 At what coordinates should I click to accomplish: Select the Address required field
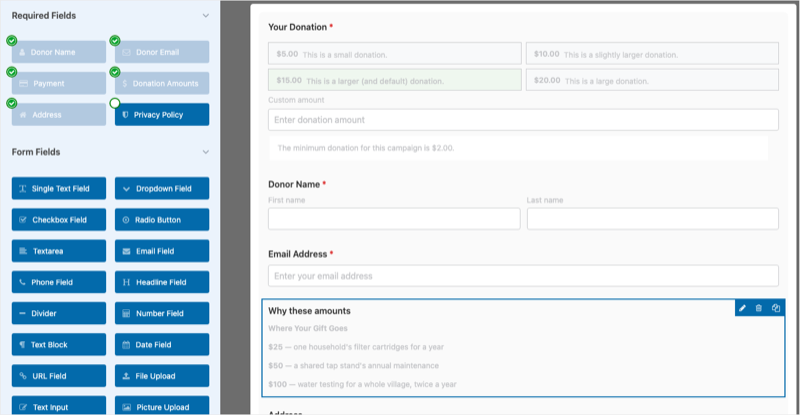59,115
